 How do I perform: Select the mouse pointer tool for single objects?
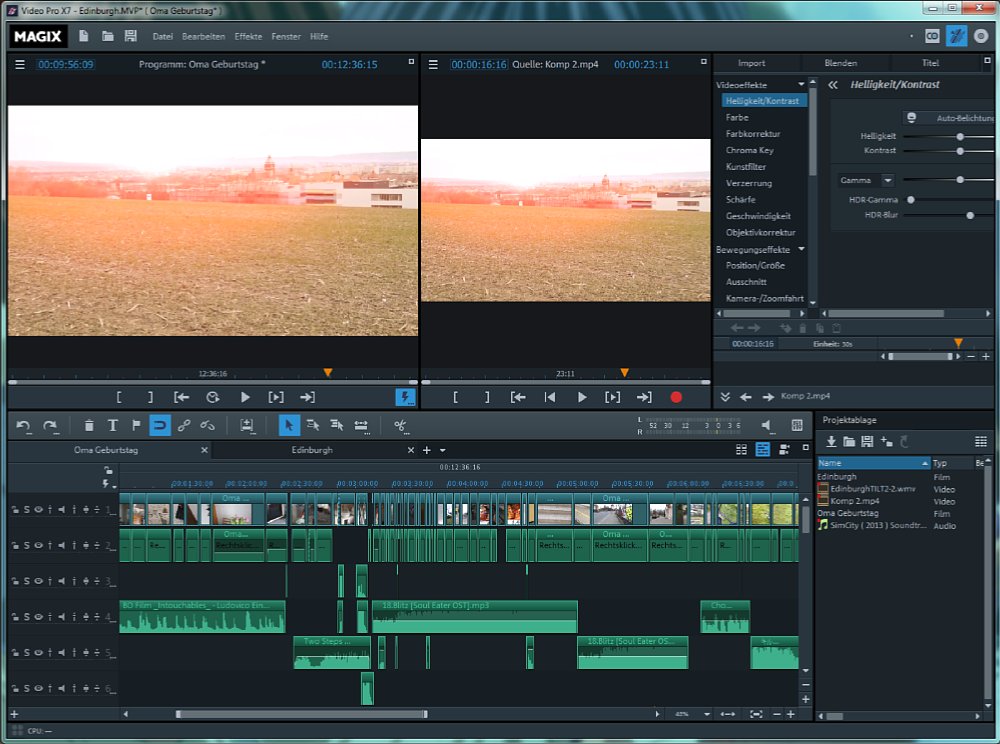click(288, 425)
